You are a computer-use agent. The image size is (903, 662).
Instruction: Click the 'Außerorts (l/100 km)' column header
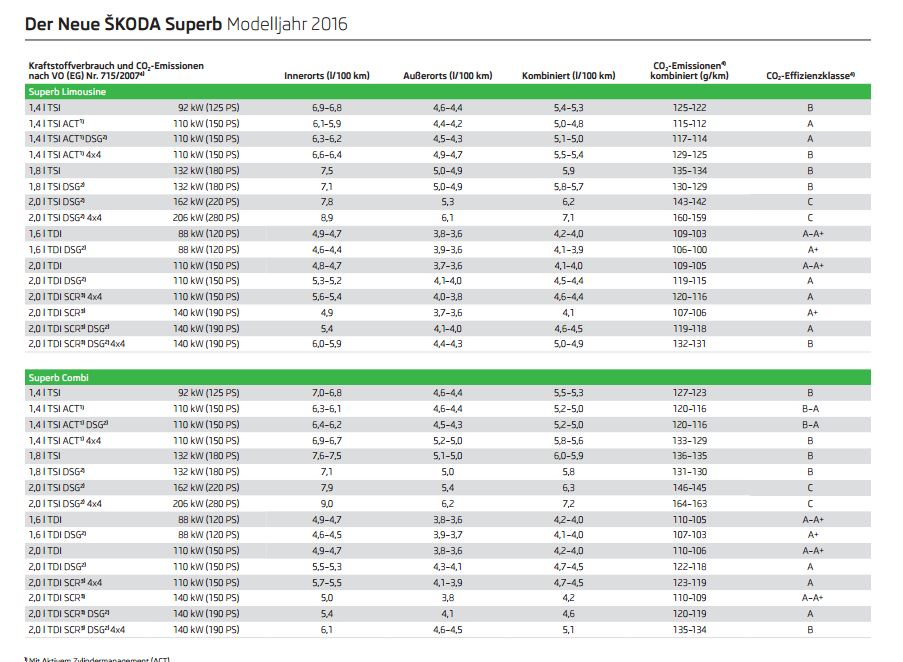[447, 76]
